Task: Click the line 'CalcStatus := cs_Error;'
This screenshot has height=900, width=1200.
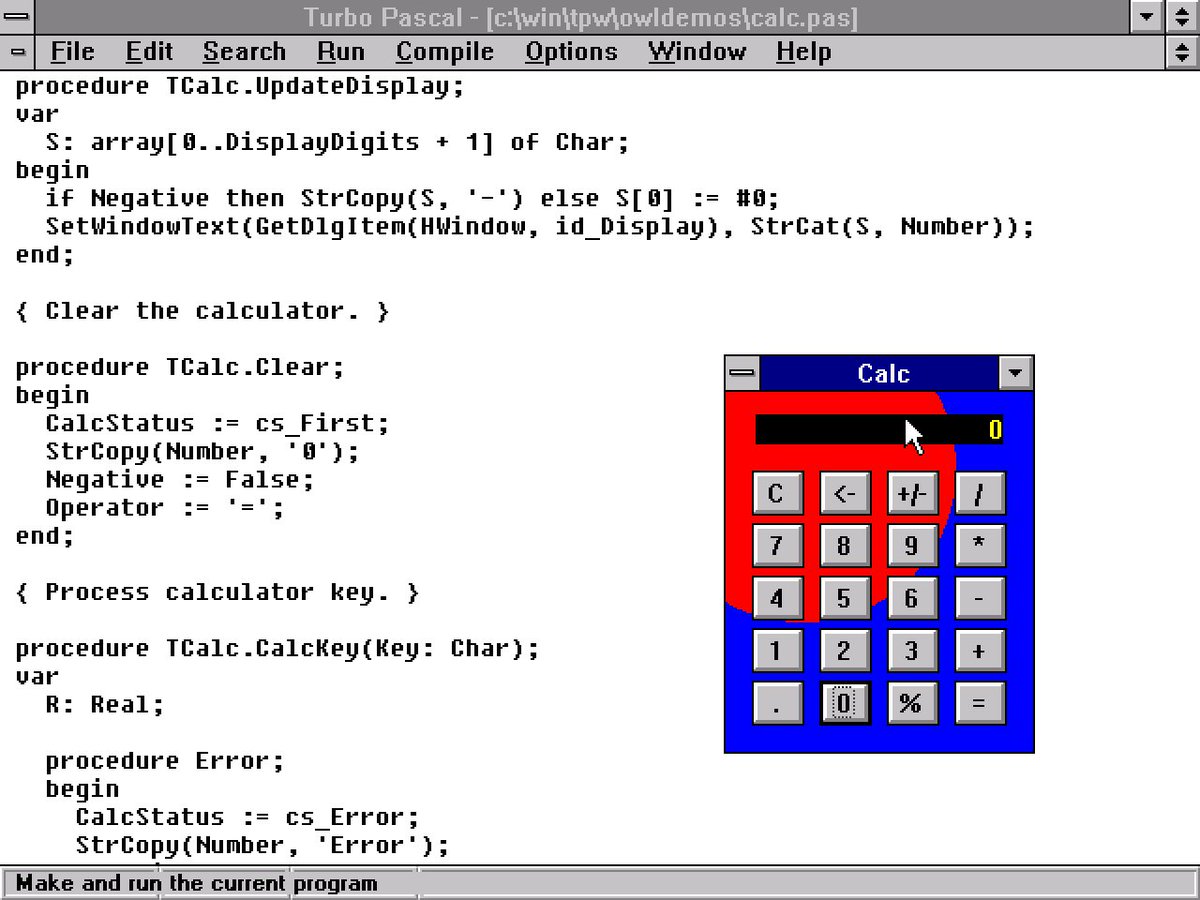Action: [x=248, y=817]
